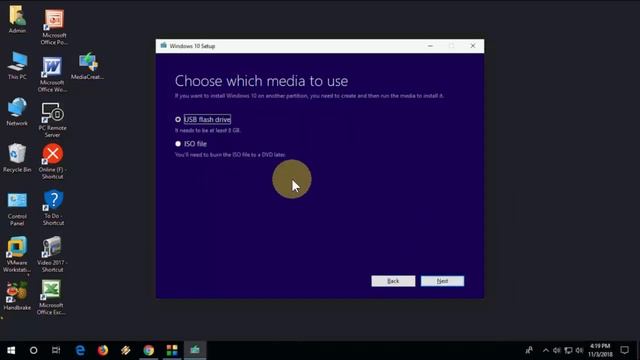Click the Next button
The height and width of the screenshot is (360, 640).
coord(442,281)
